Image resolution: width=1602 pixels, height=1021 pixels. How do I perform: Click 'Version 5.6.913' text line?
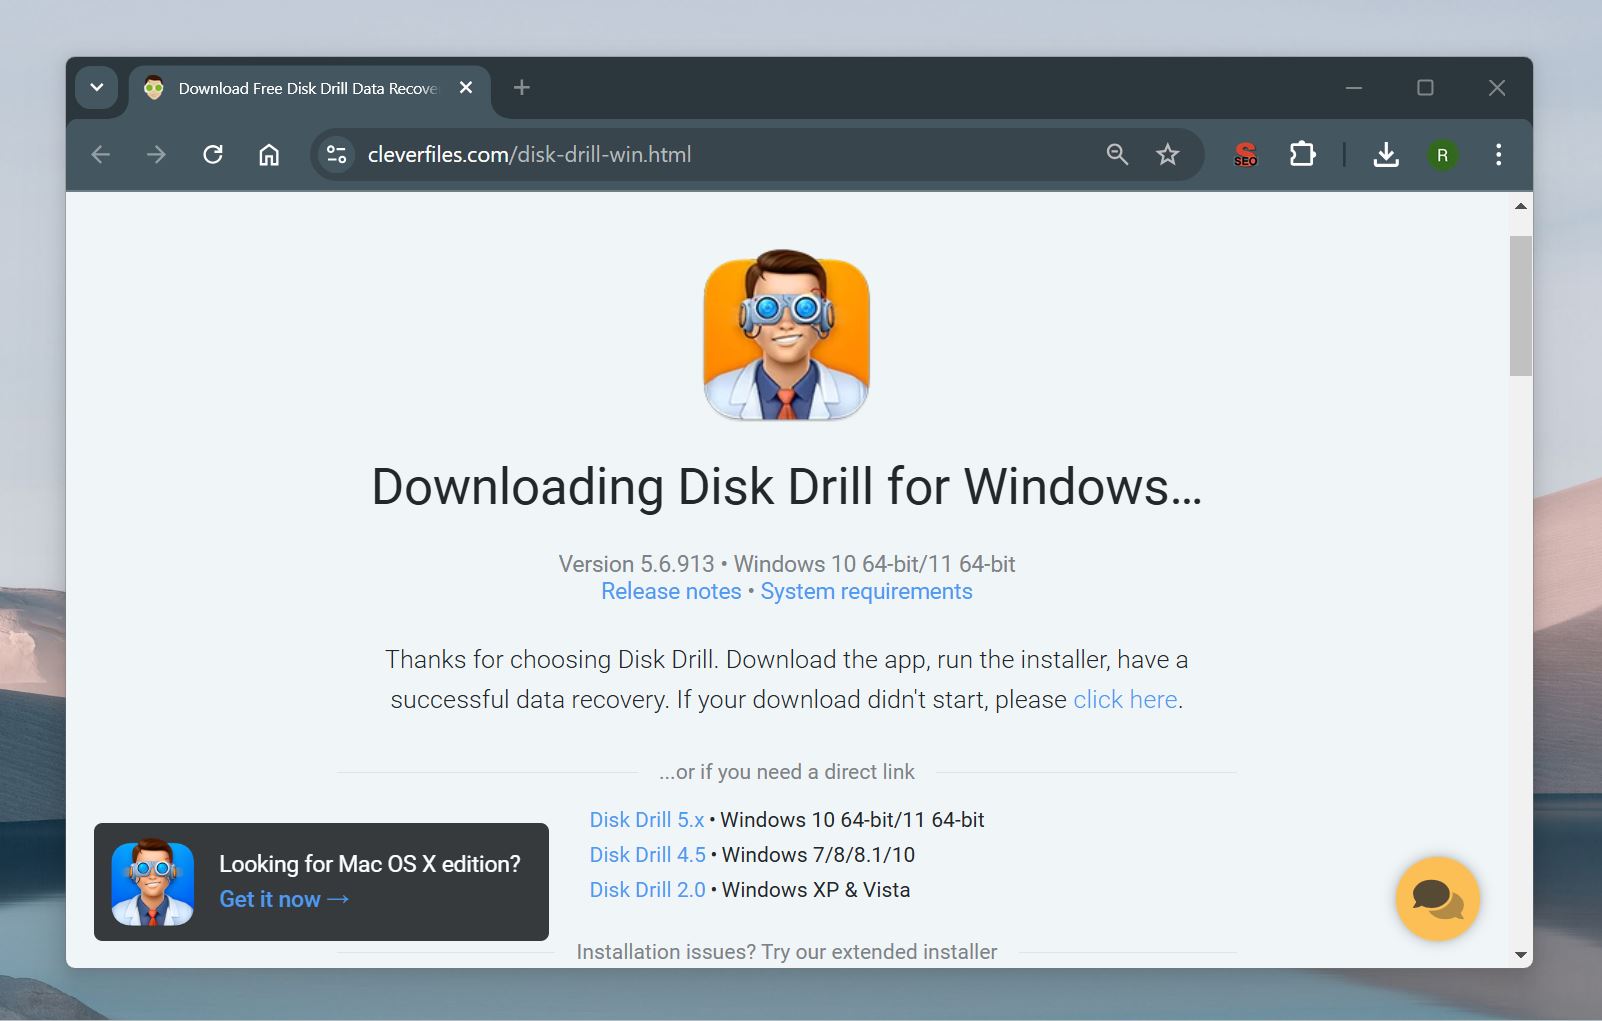tap(787, 564)
